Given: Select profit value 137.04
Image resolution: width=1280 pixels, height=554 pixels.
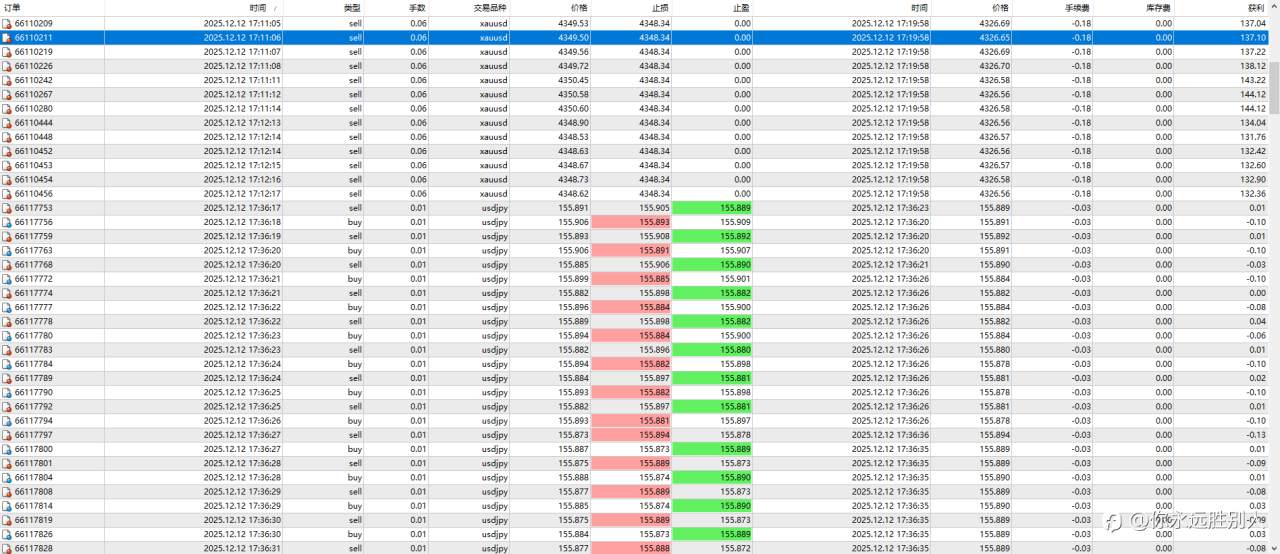Looking at the screenshot, I should coord(1253,23).
